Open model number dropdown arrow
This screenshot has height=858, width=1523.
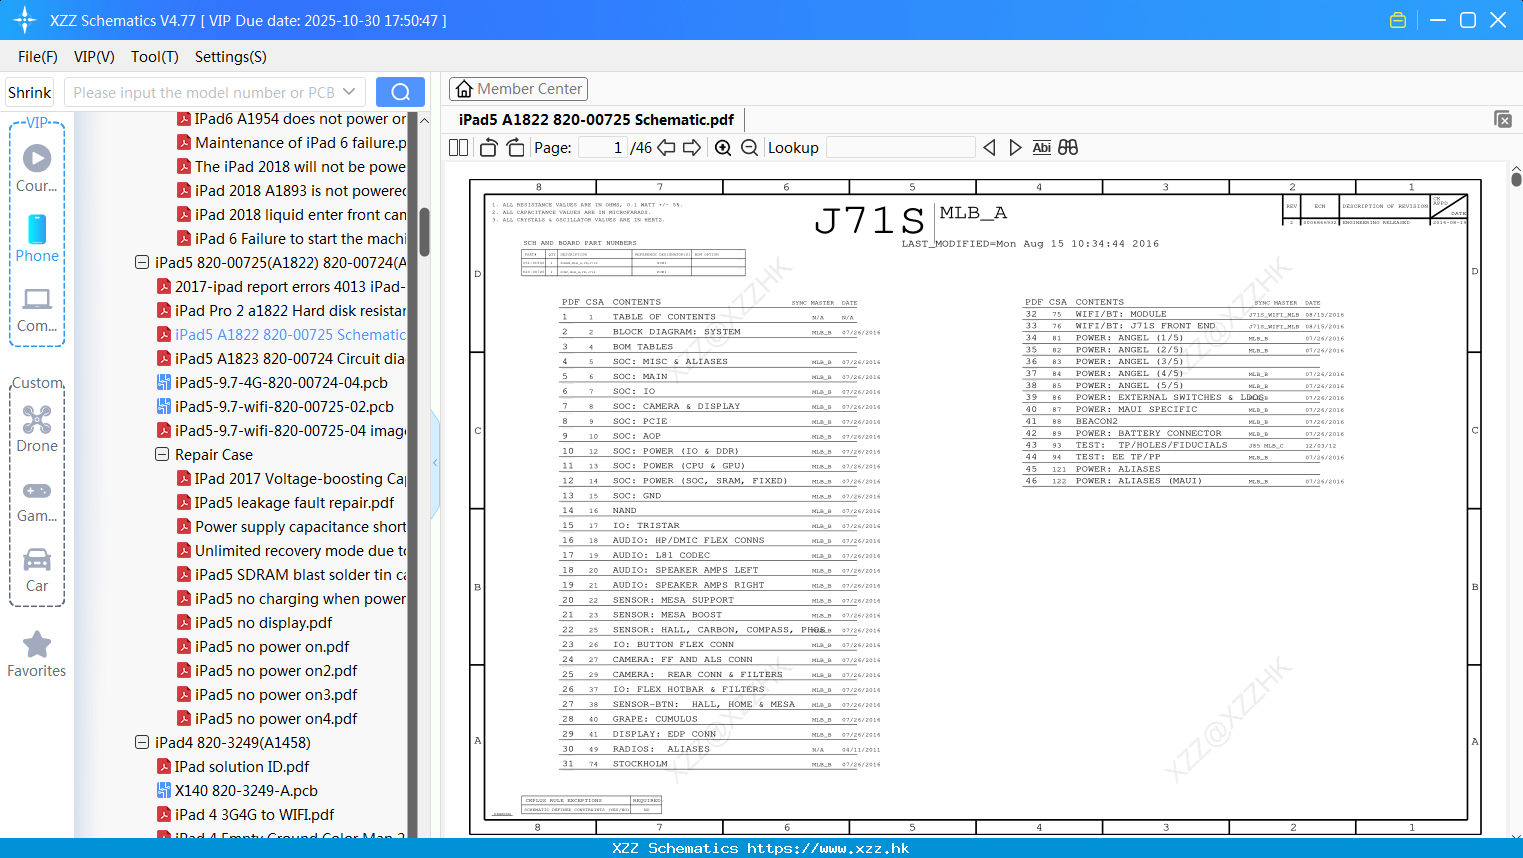[349, 92]
